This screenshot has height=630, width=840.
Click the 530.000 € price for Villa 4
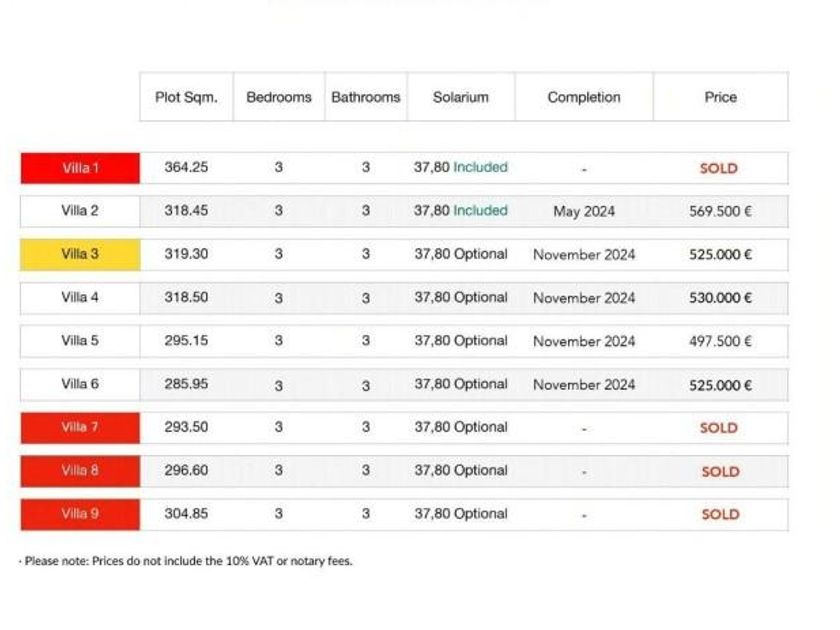click(x=720, y=298)
